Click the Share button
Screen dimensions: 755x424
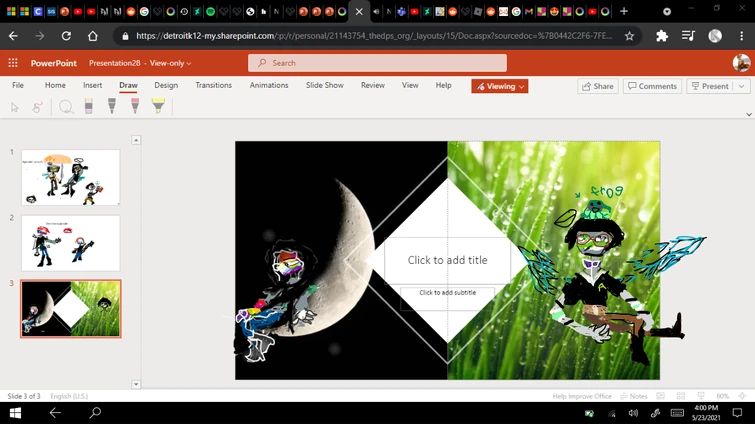pyautogui.click(x=598, y=86)
